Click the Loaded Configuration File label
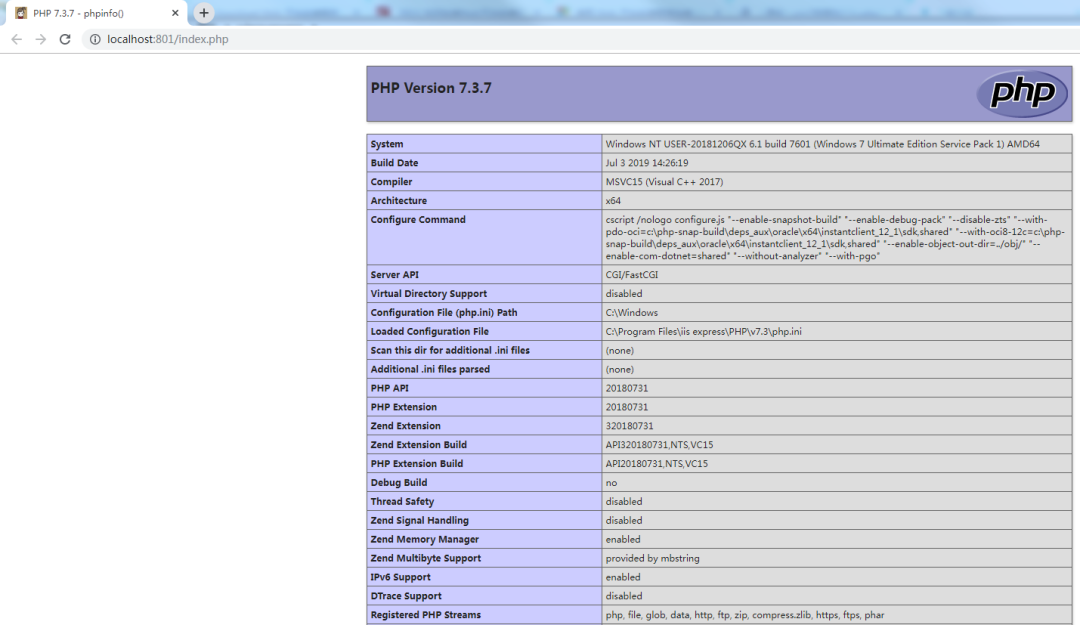Image resolution: width=1080 pixels, height=625 pixels. point(430,331)
